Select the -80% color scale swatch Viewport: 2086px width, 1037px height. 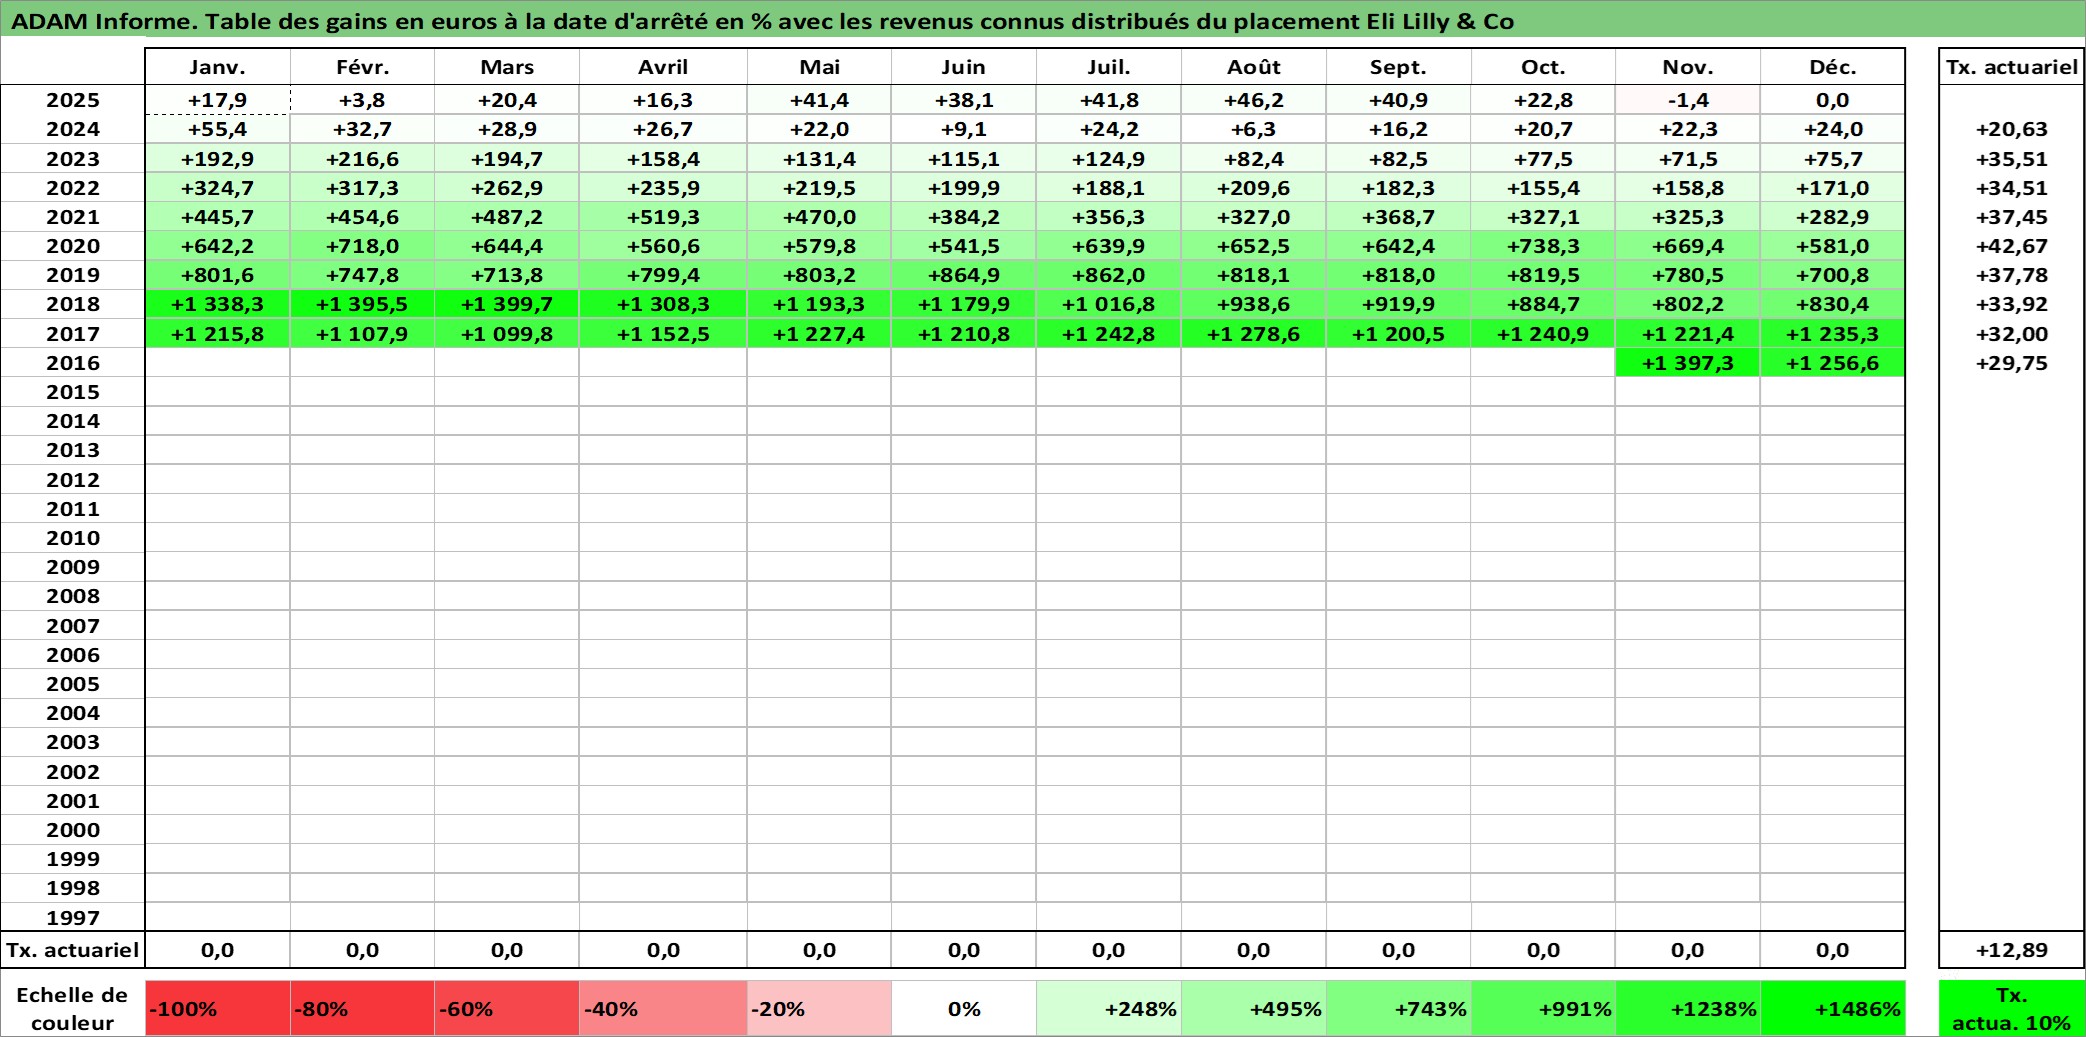(362, 1008)
